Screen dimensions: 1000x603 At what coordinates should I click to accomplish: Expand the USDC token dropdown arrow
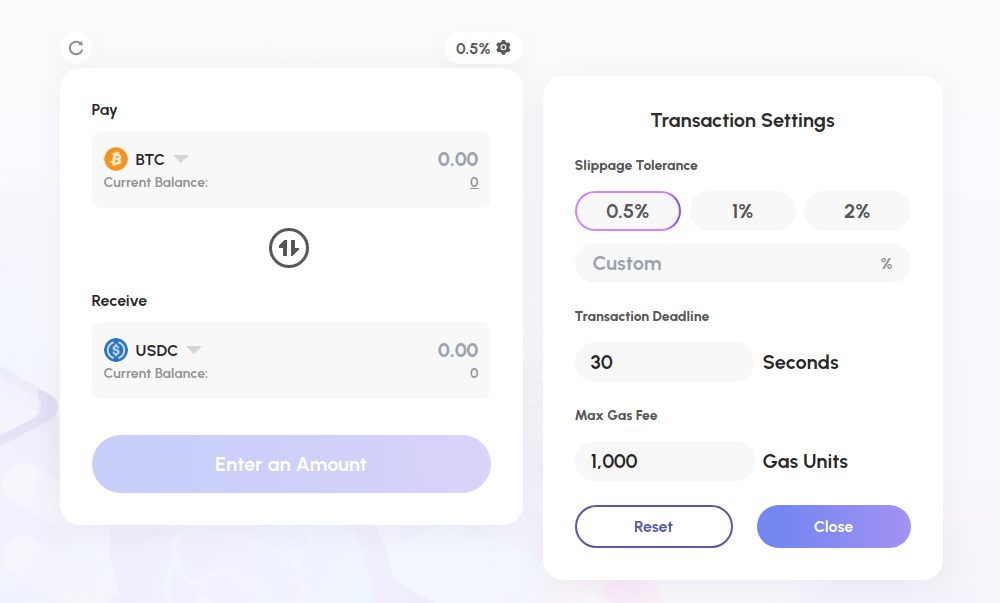(x=194, y=349)
